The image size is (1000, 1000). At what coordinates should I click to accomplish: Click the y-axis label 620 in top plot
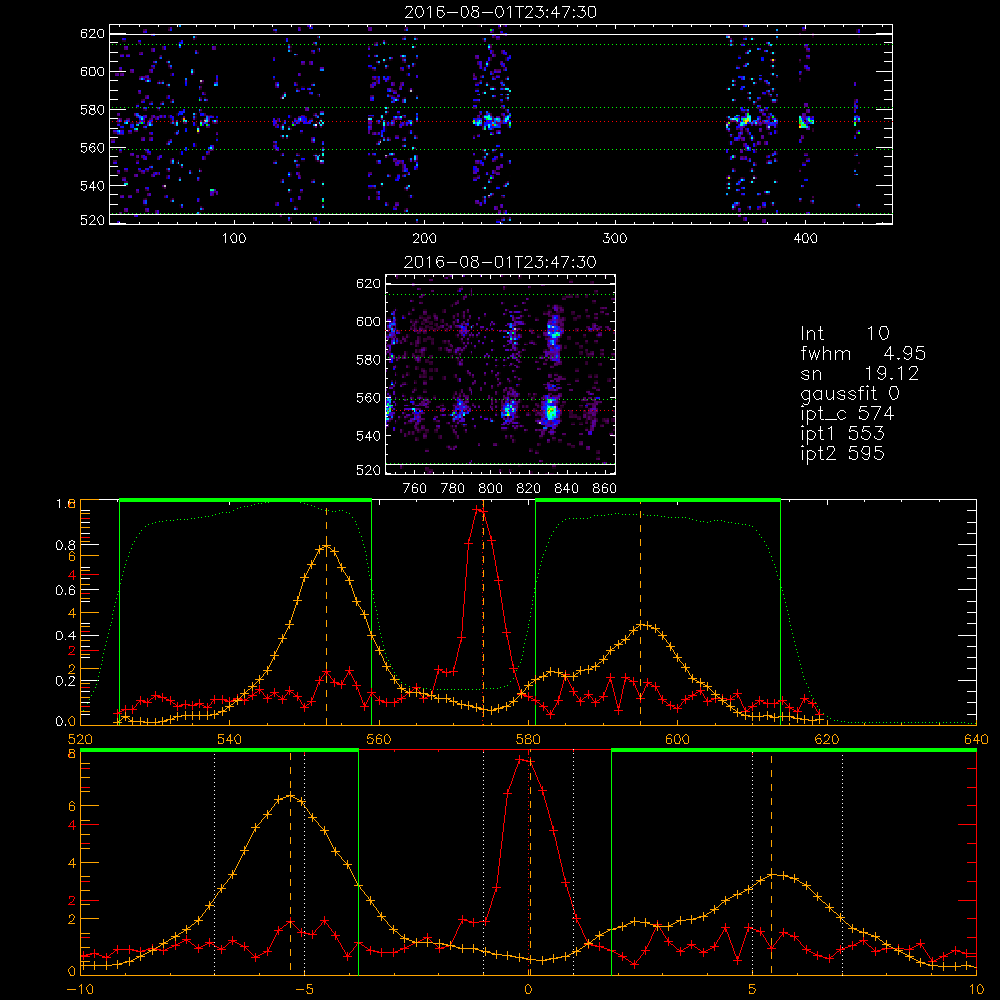click(x=92, y=34)
